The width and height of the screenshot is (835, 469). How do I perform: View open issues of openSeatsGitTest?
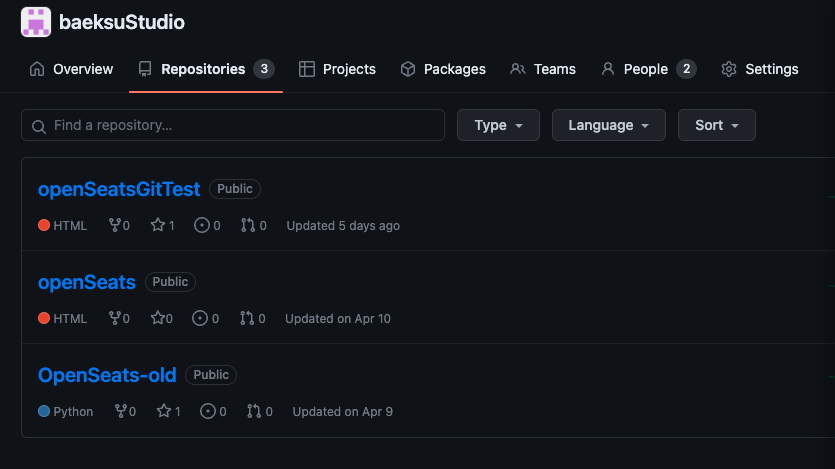click(207, 225)
